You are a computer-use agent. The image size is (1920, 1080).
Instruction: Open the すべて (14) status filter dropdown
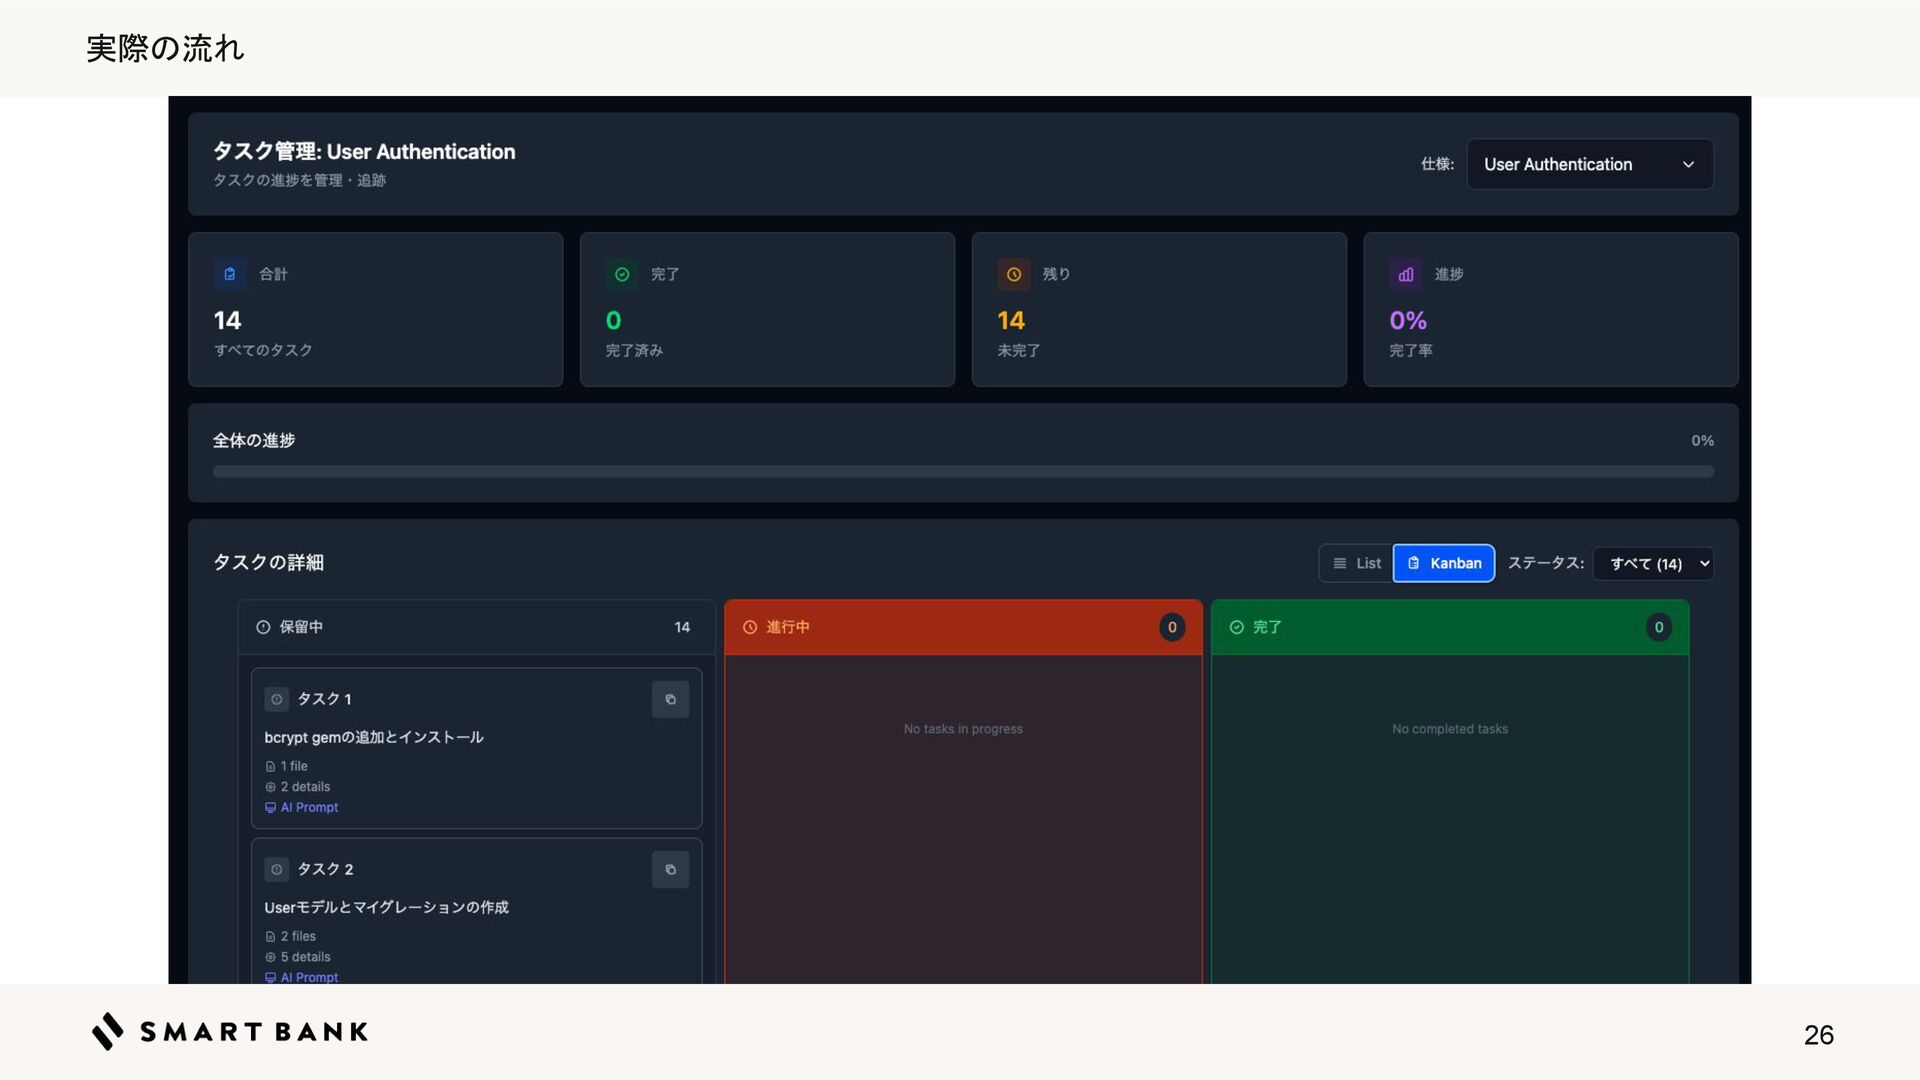point(1652,564)
